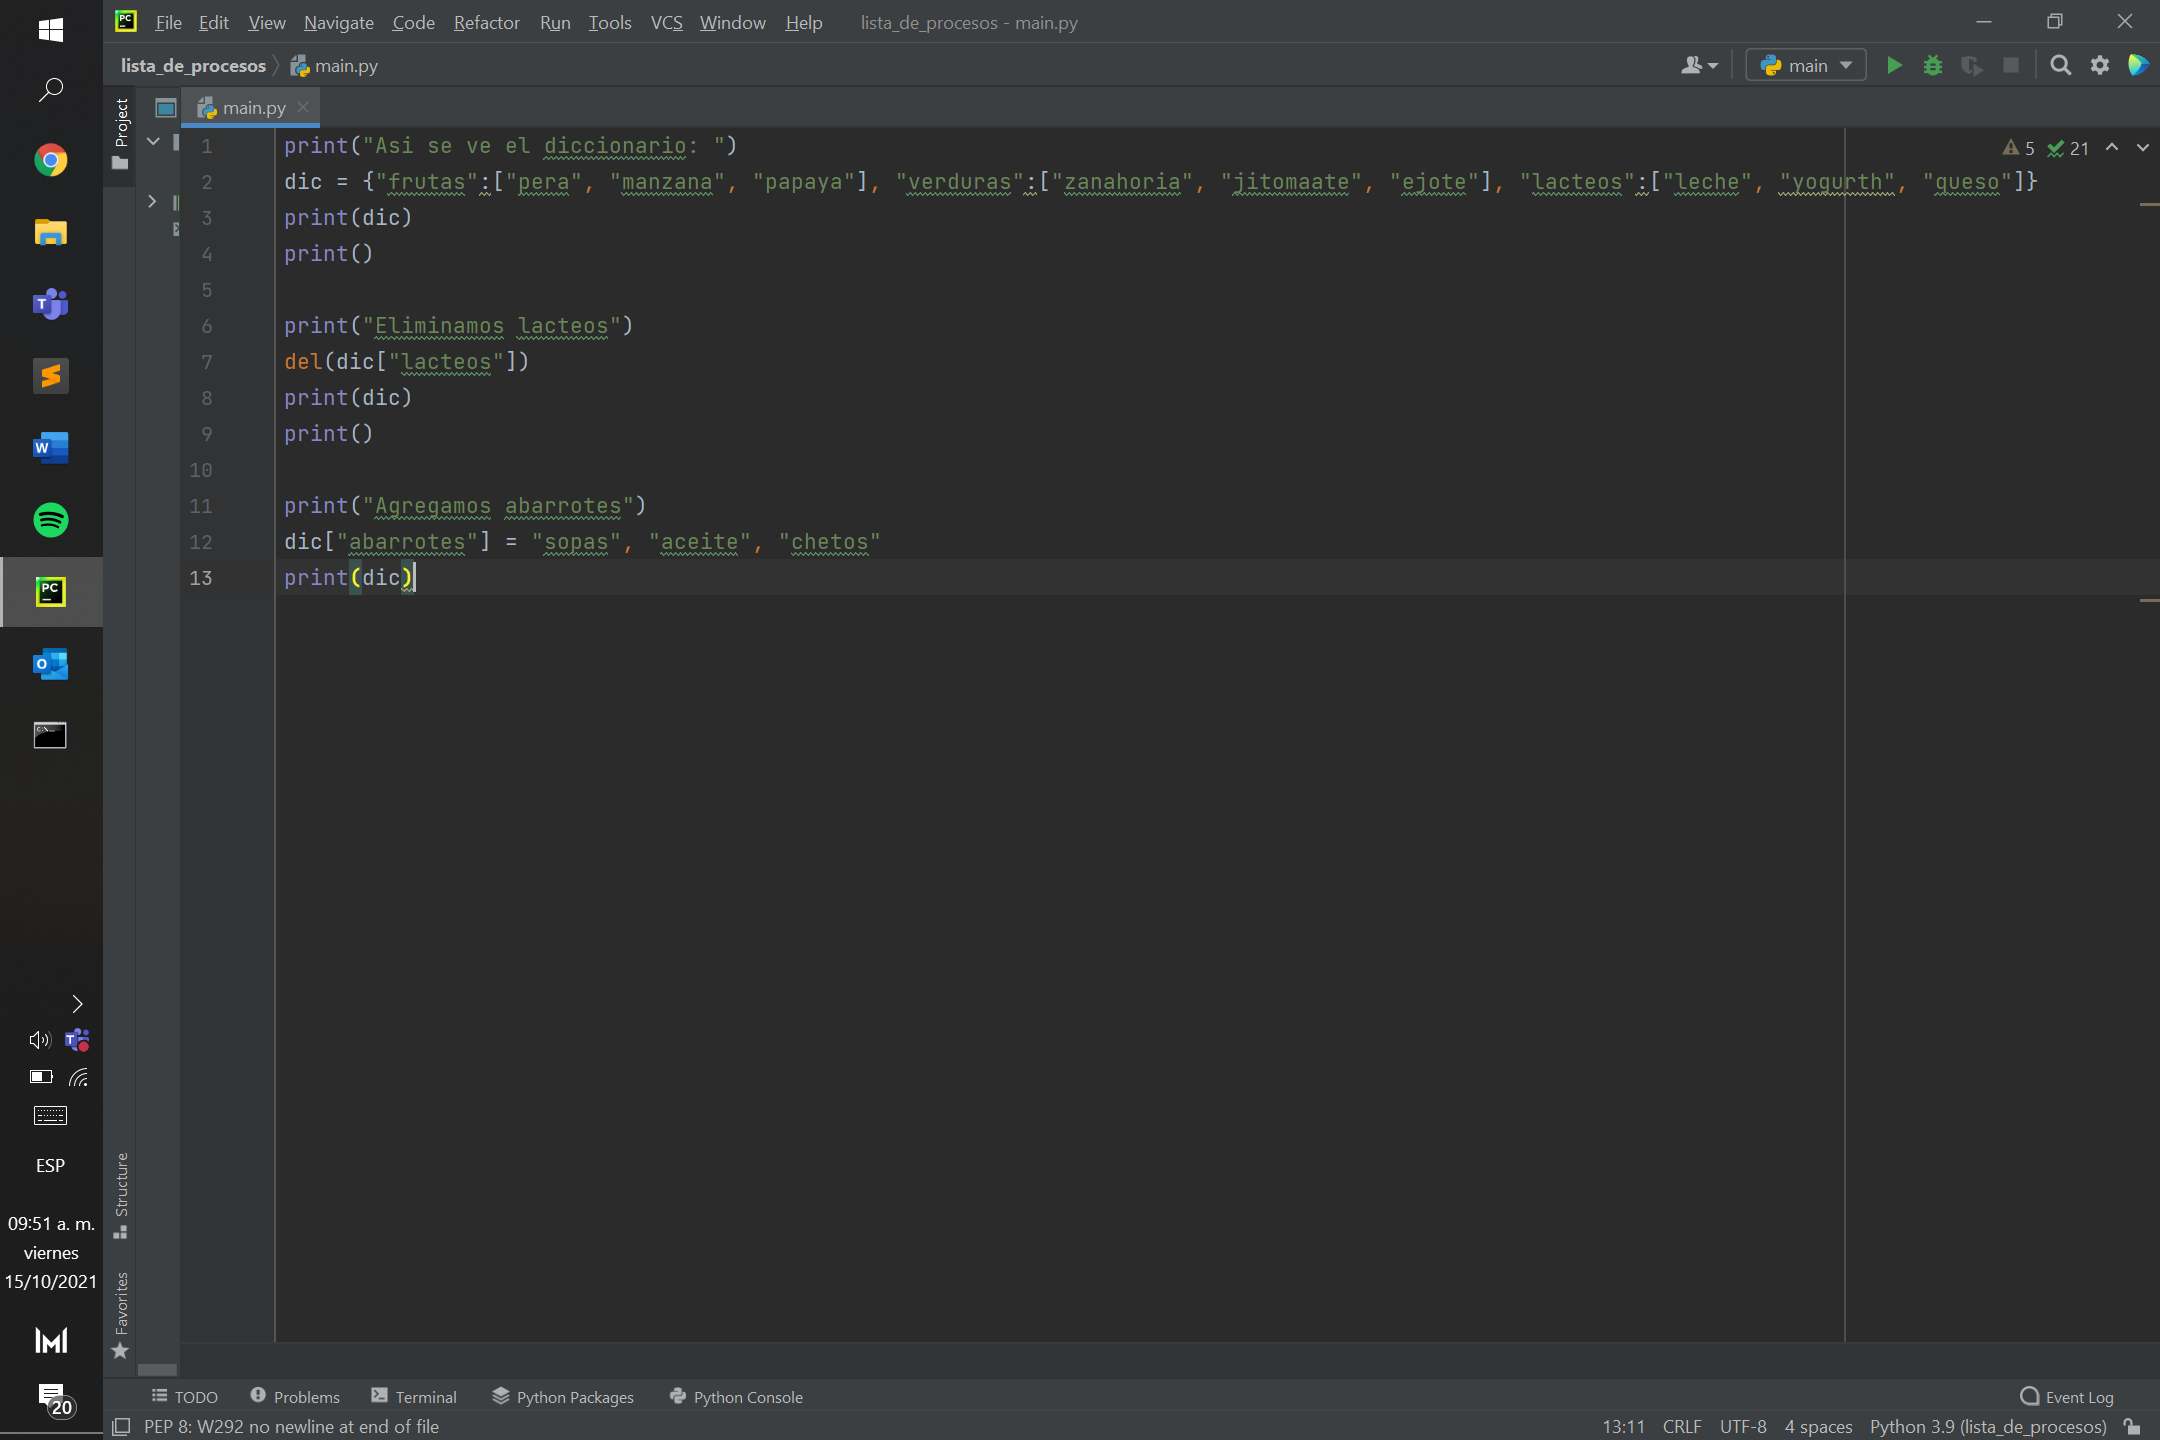Toggle the Structure tool window
2160x1440 pixels.
pos(121,1195)
